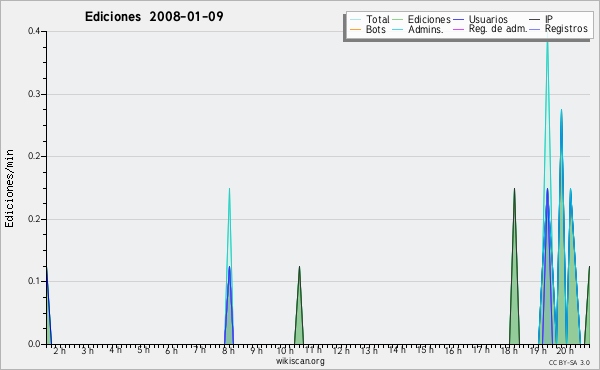Click the 'CC BY-SA 3.0' license text
Screen dimensions: 600x370
point(569,363)
